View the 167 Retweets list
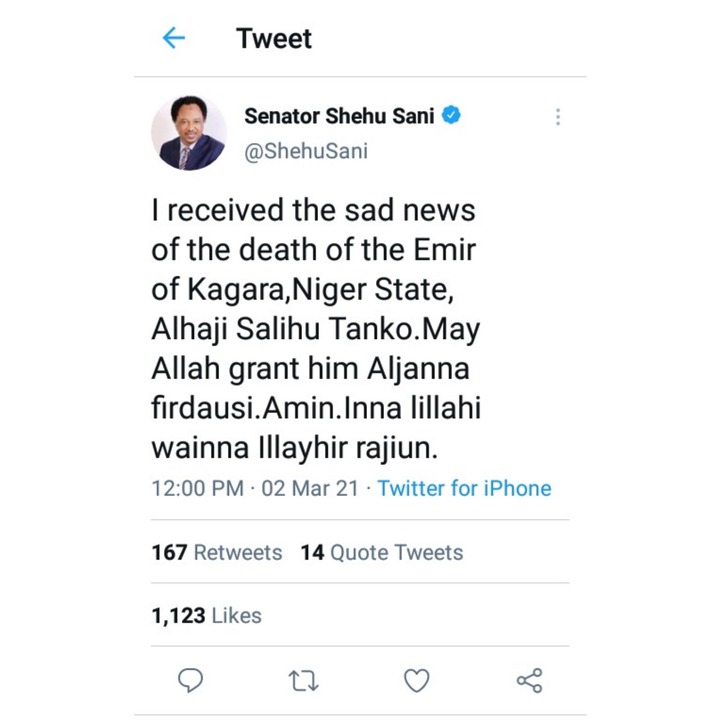The width and height of the screenshot is (720, 720). point(217,552)
